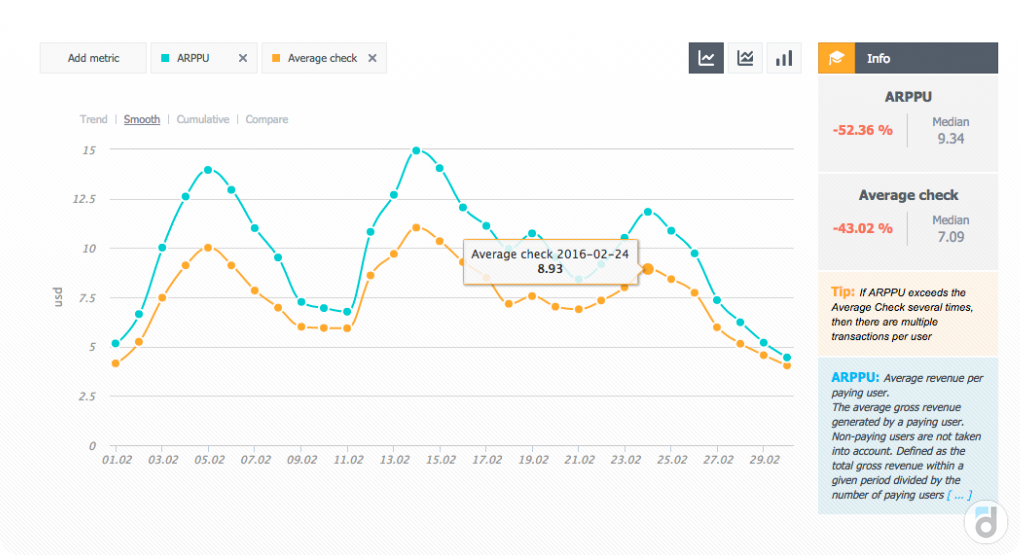The height and width of the screenshot is (555, 1020).
Task: Click the highlighted 2016-02-24 Average check point
Action: (648, 269)
